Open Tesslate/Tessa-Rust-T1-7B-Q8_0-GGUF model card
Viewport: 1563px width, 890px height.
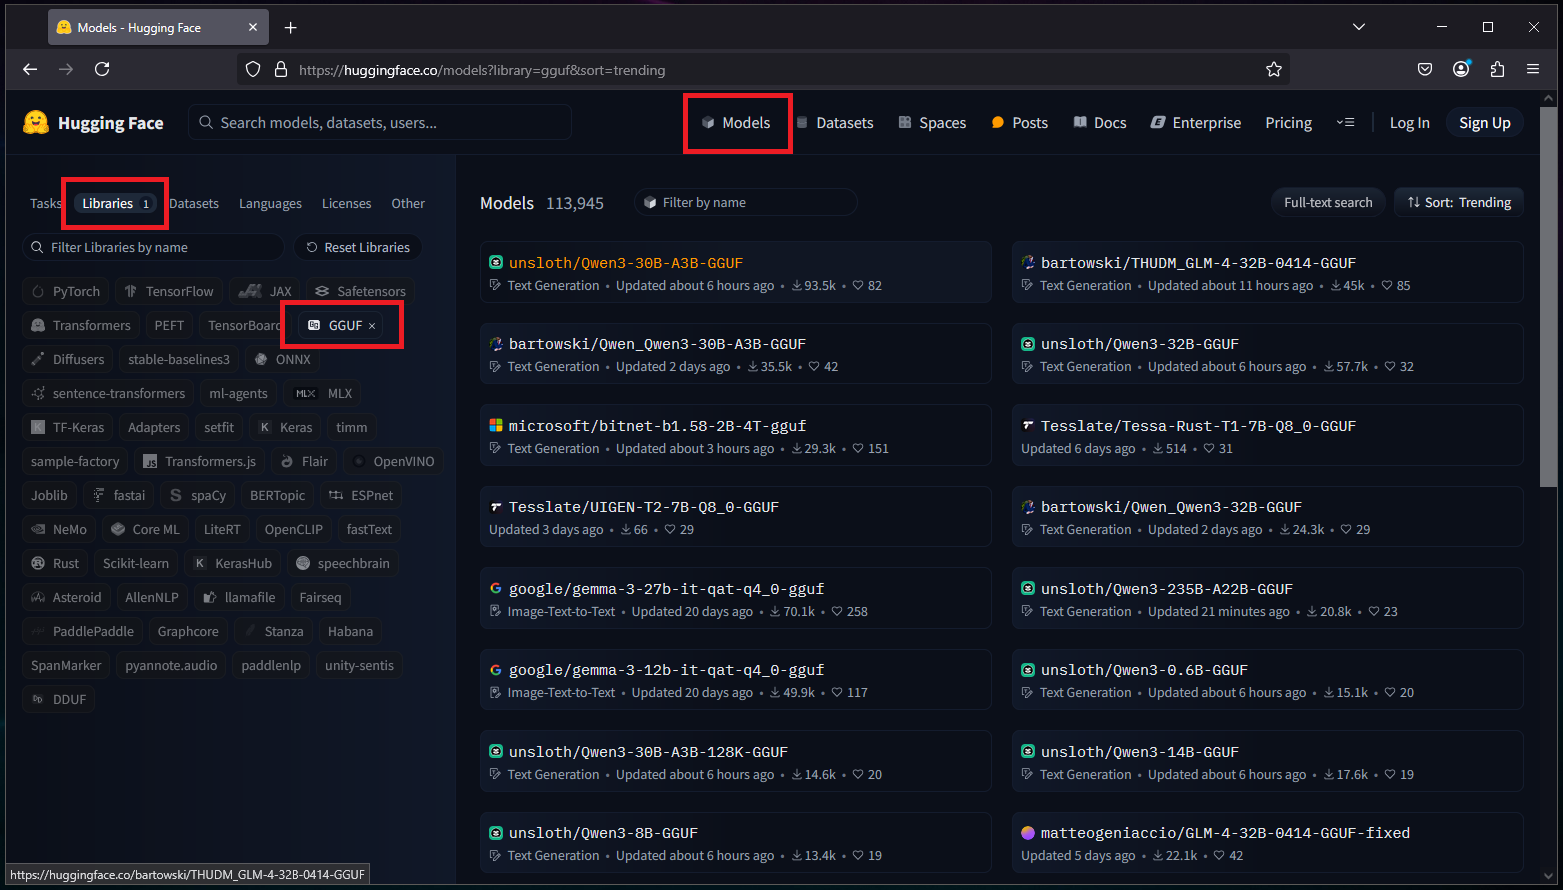coord(1267,437)
